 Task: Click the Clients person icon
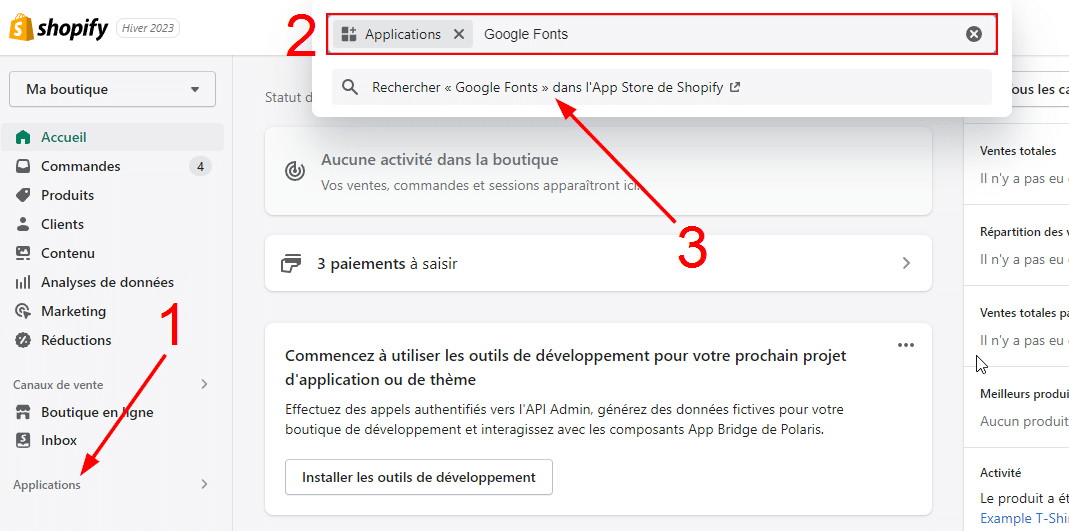pos(23,224)
